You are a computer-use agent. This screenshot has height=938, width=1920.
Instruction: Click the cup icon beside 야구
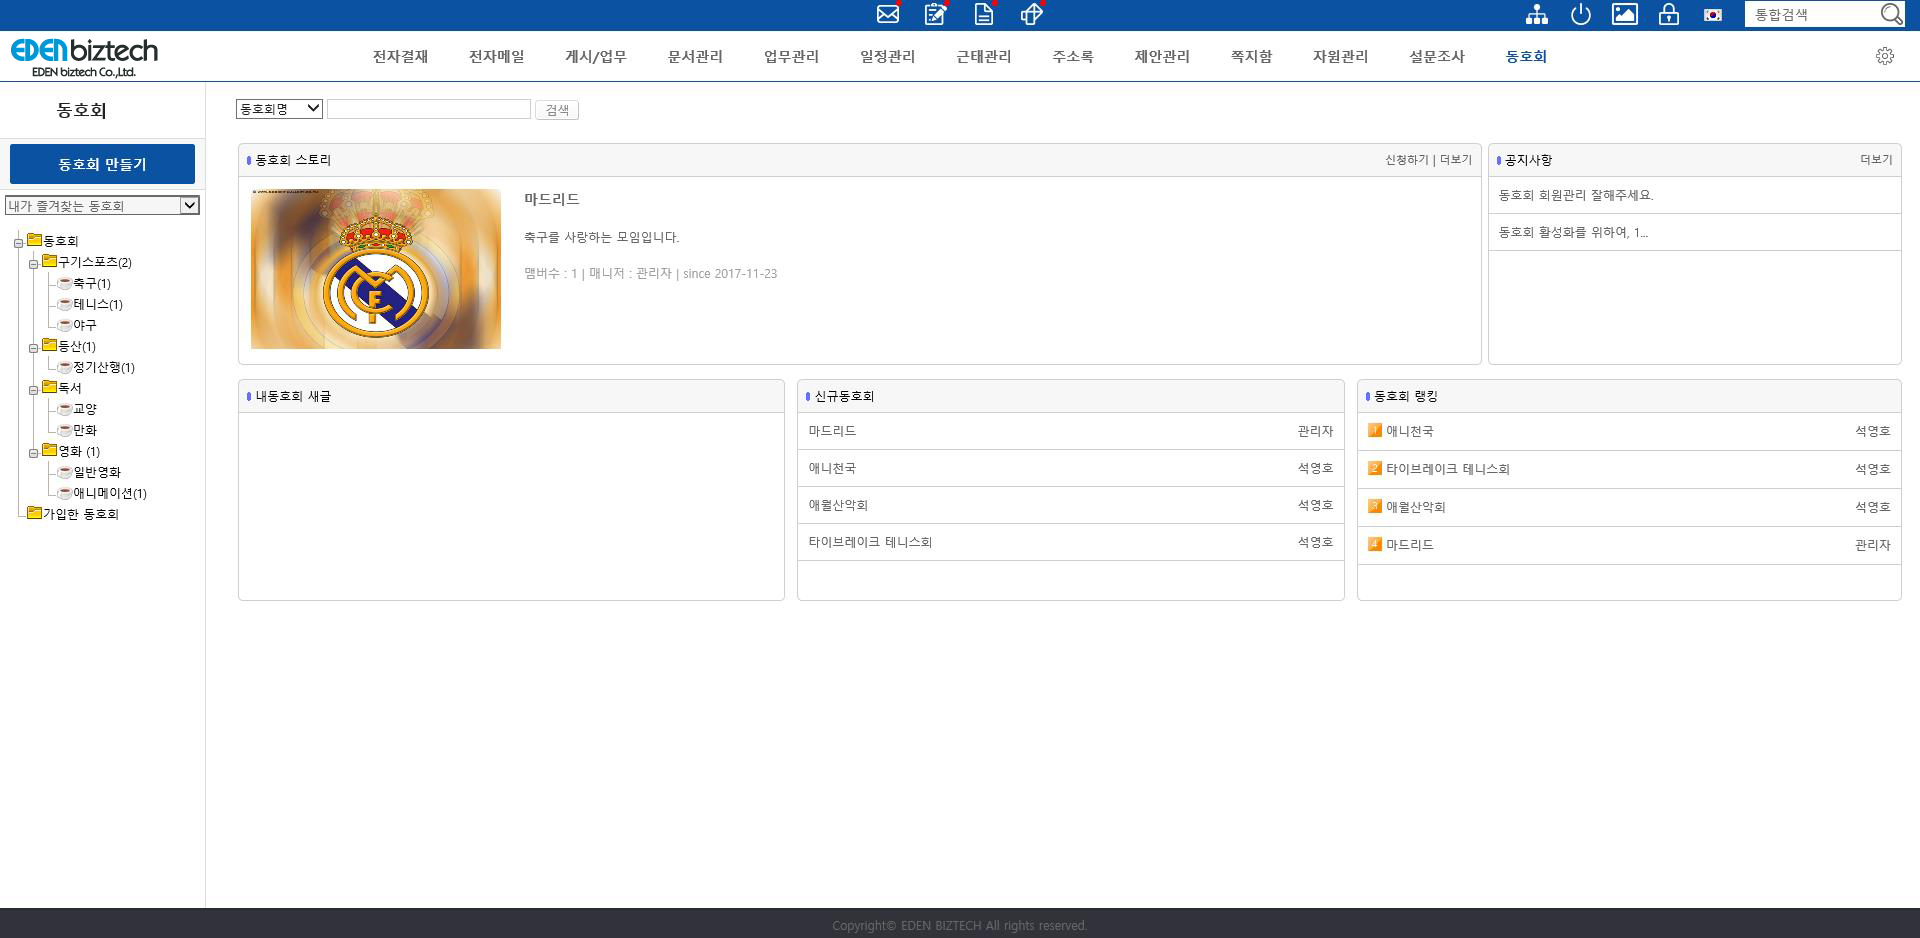pos(65,325)
